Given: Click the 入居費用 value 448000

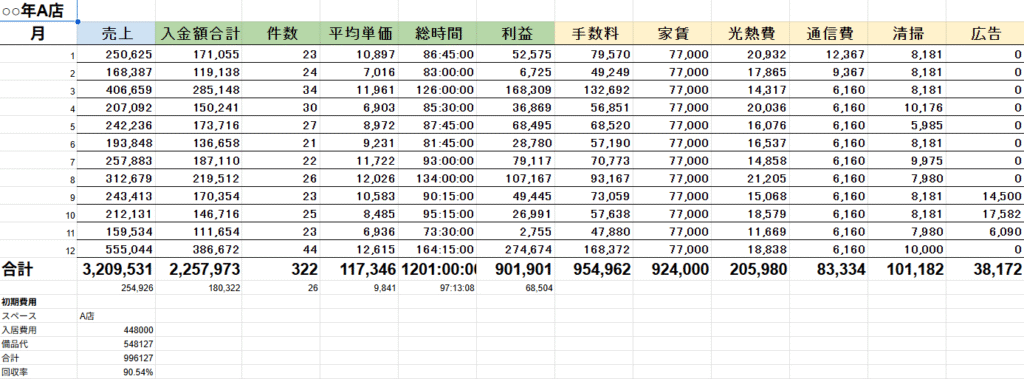Looking at the screenshot, I should (116, 330).
